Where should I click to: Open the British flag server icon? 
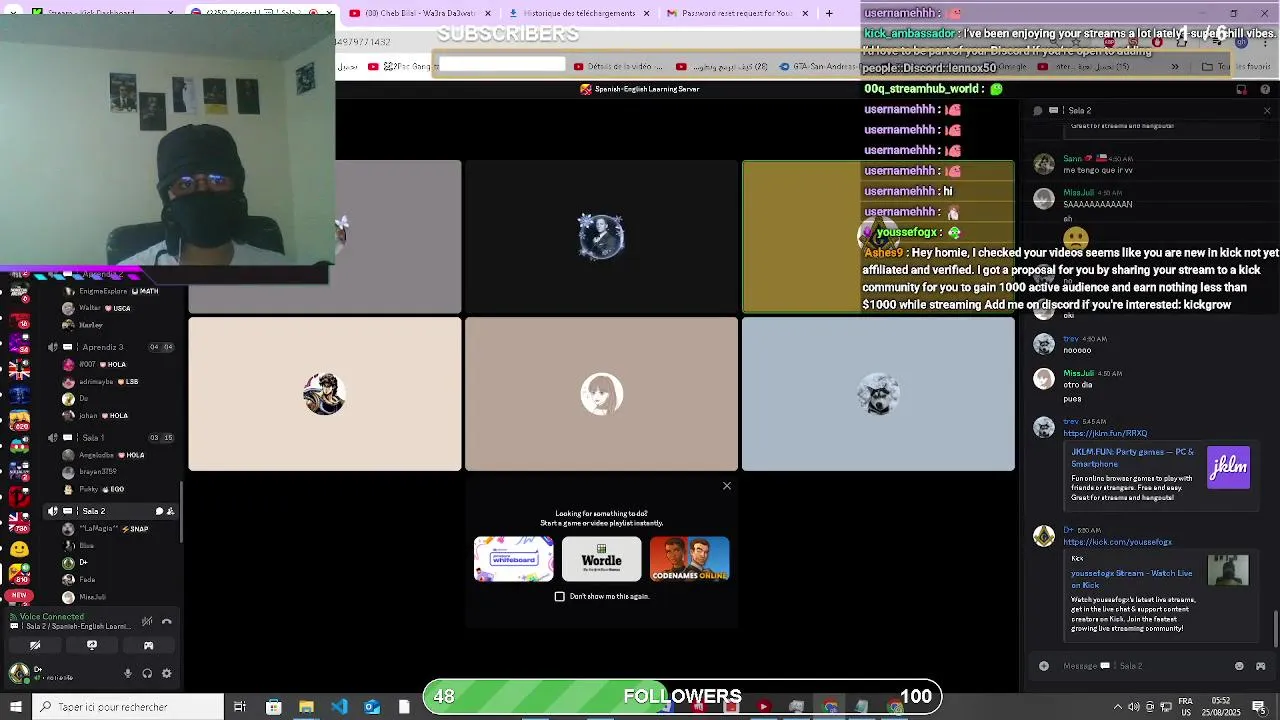[19, 370]
